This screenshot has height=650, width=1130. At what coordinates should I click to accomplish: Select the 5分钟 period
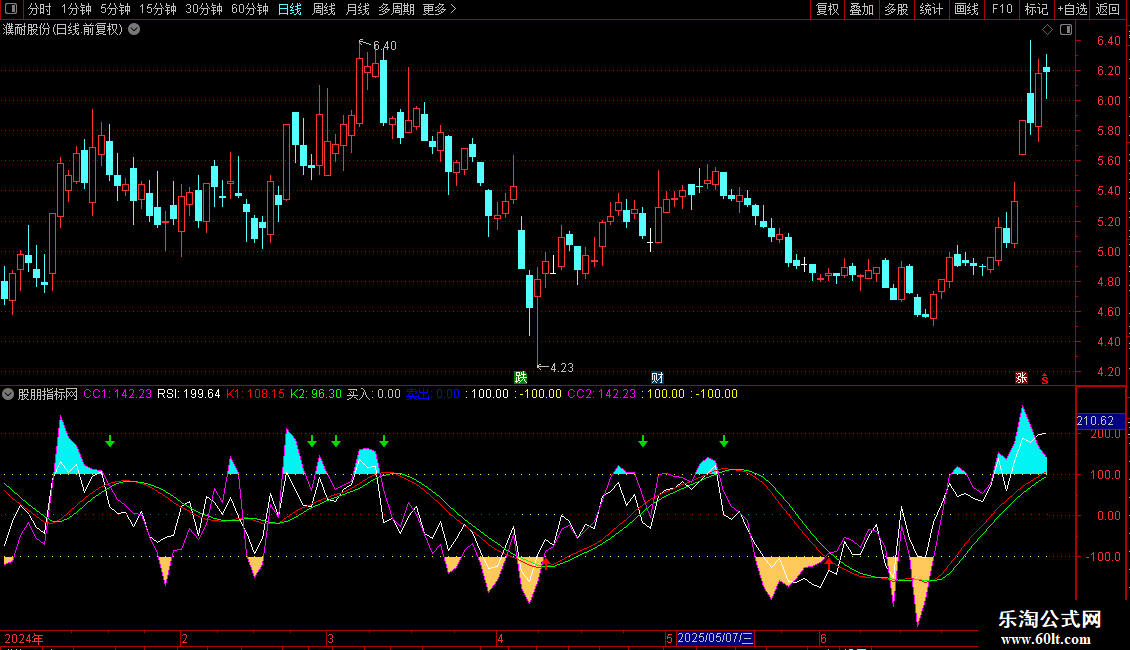click(115, 9)
